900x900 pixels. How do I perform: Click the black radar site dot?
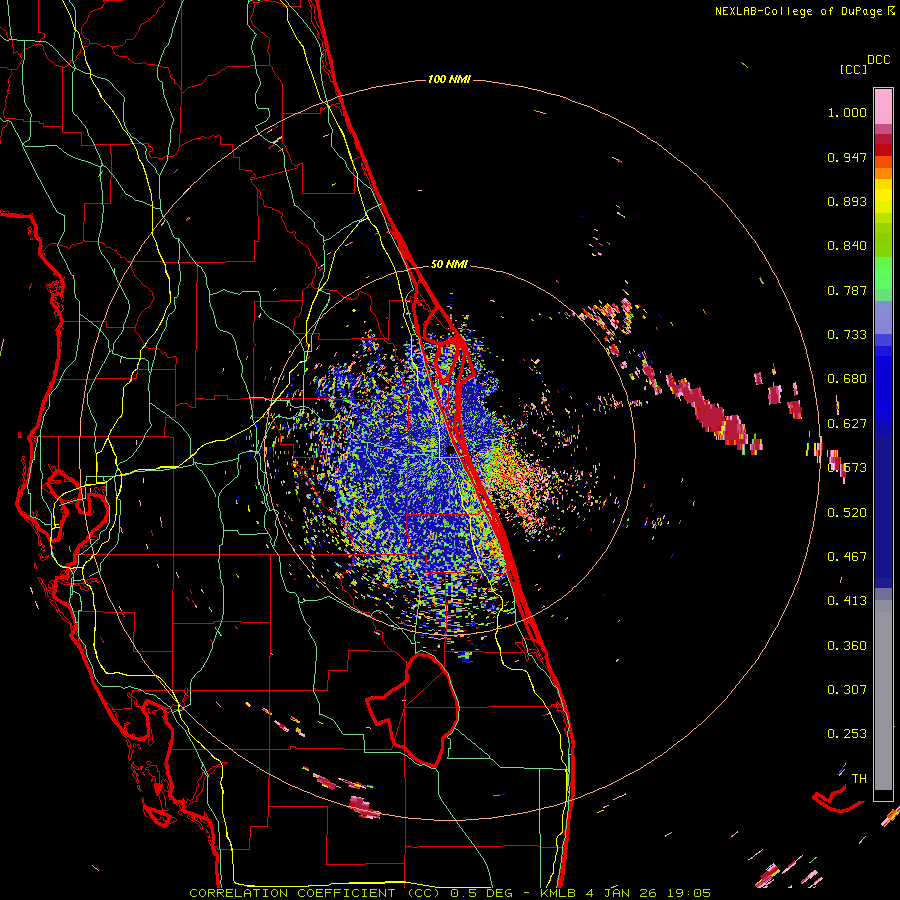coord(450,451)
